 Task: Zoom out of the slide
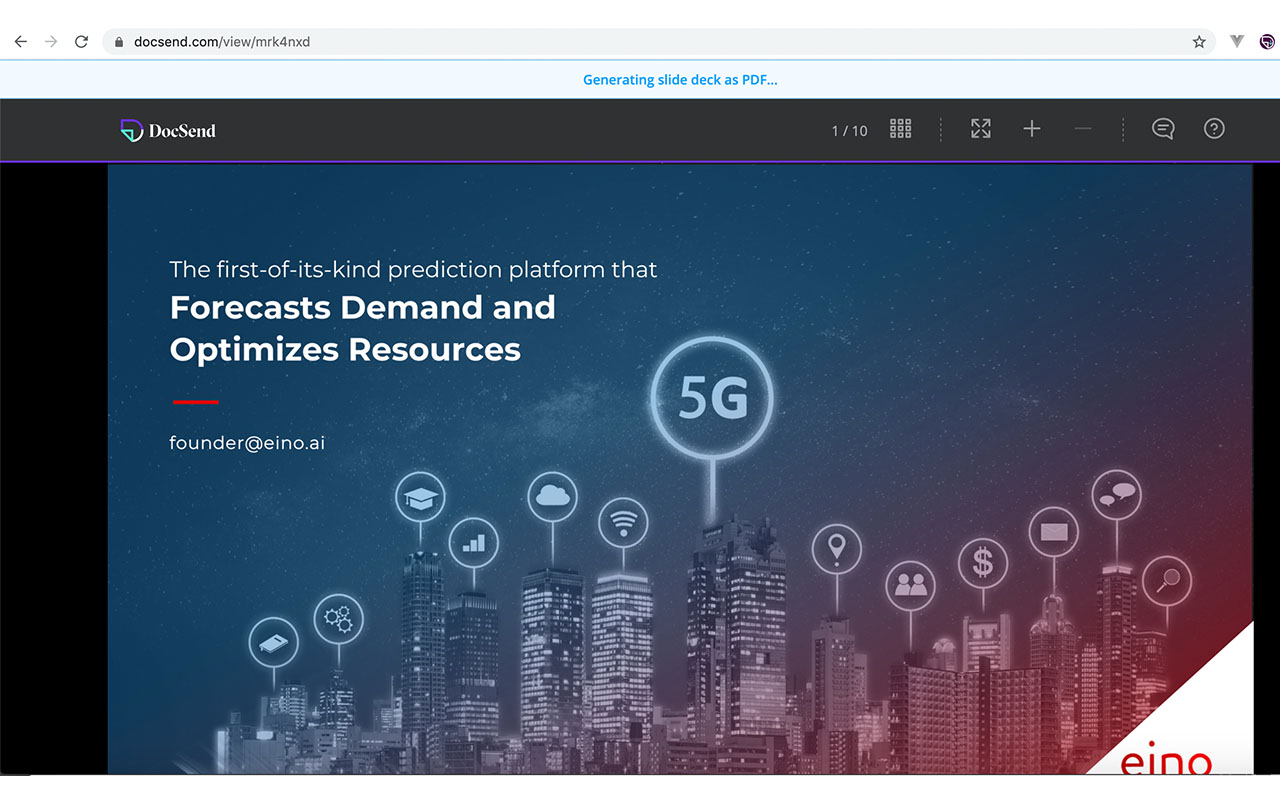[1083, 128]
